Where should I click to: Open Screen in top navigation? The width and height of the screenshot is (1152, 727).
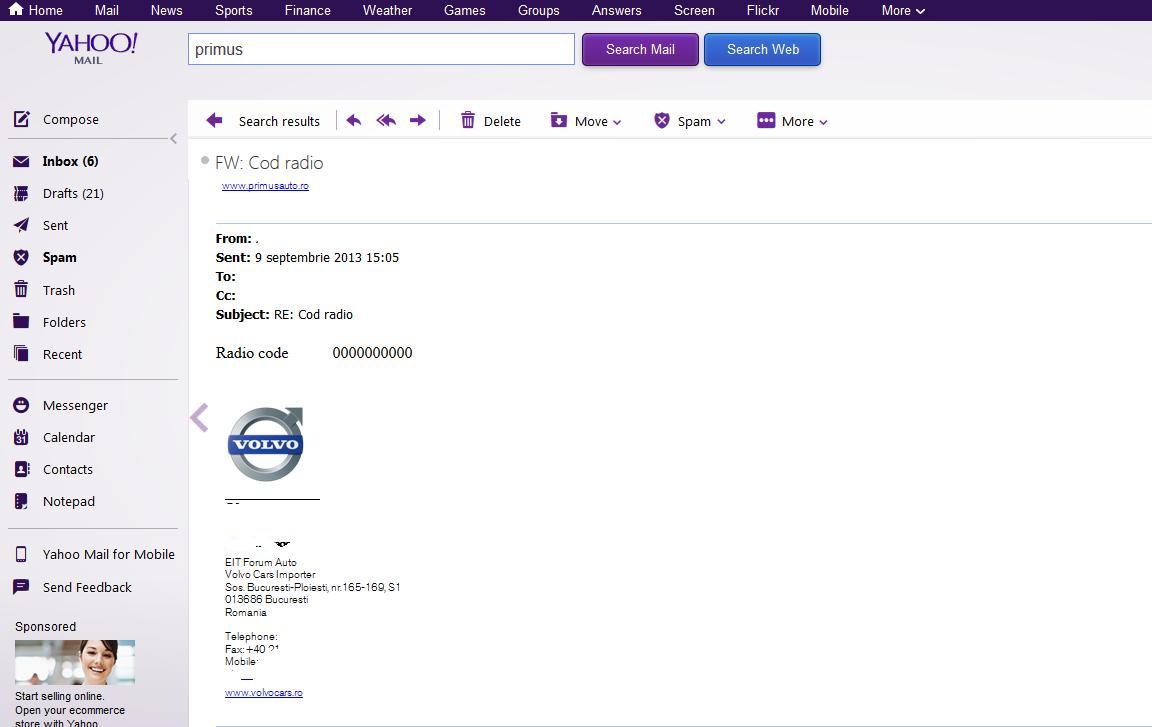[694, 10]
